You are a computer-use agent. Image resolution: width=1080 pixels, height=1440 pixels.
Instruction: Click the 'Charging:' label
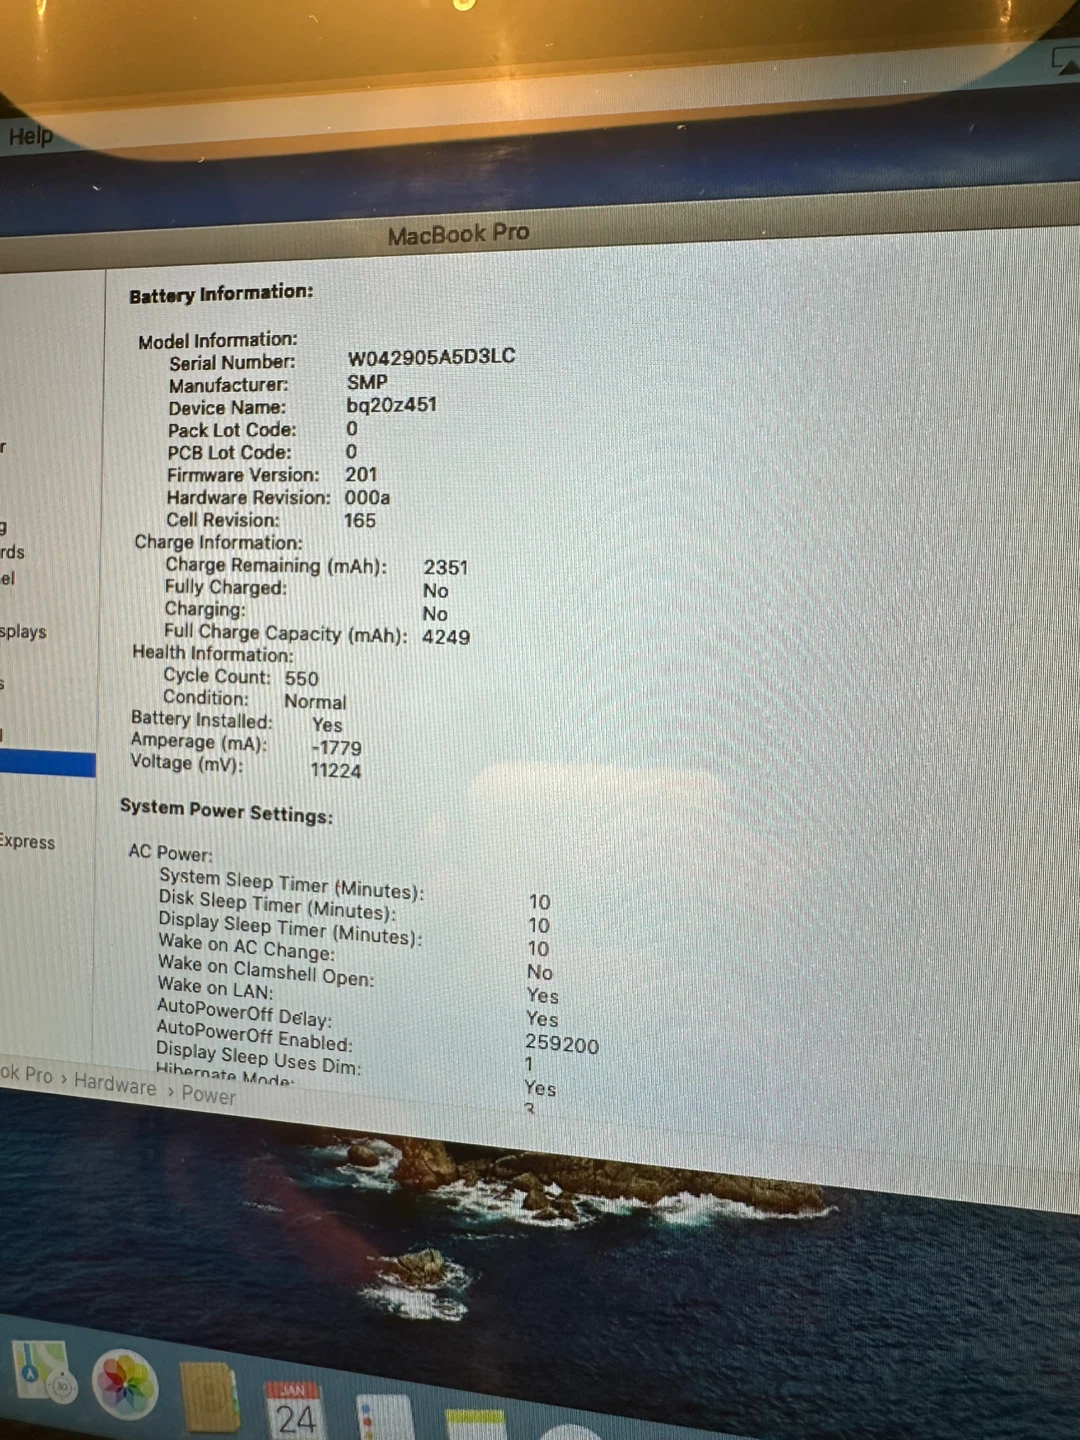[204, 609]
